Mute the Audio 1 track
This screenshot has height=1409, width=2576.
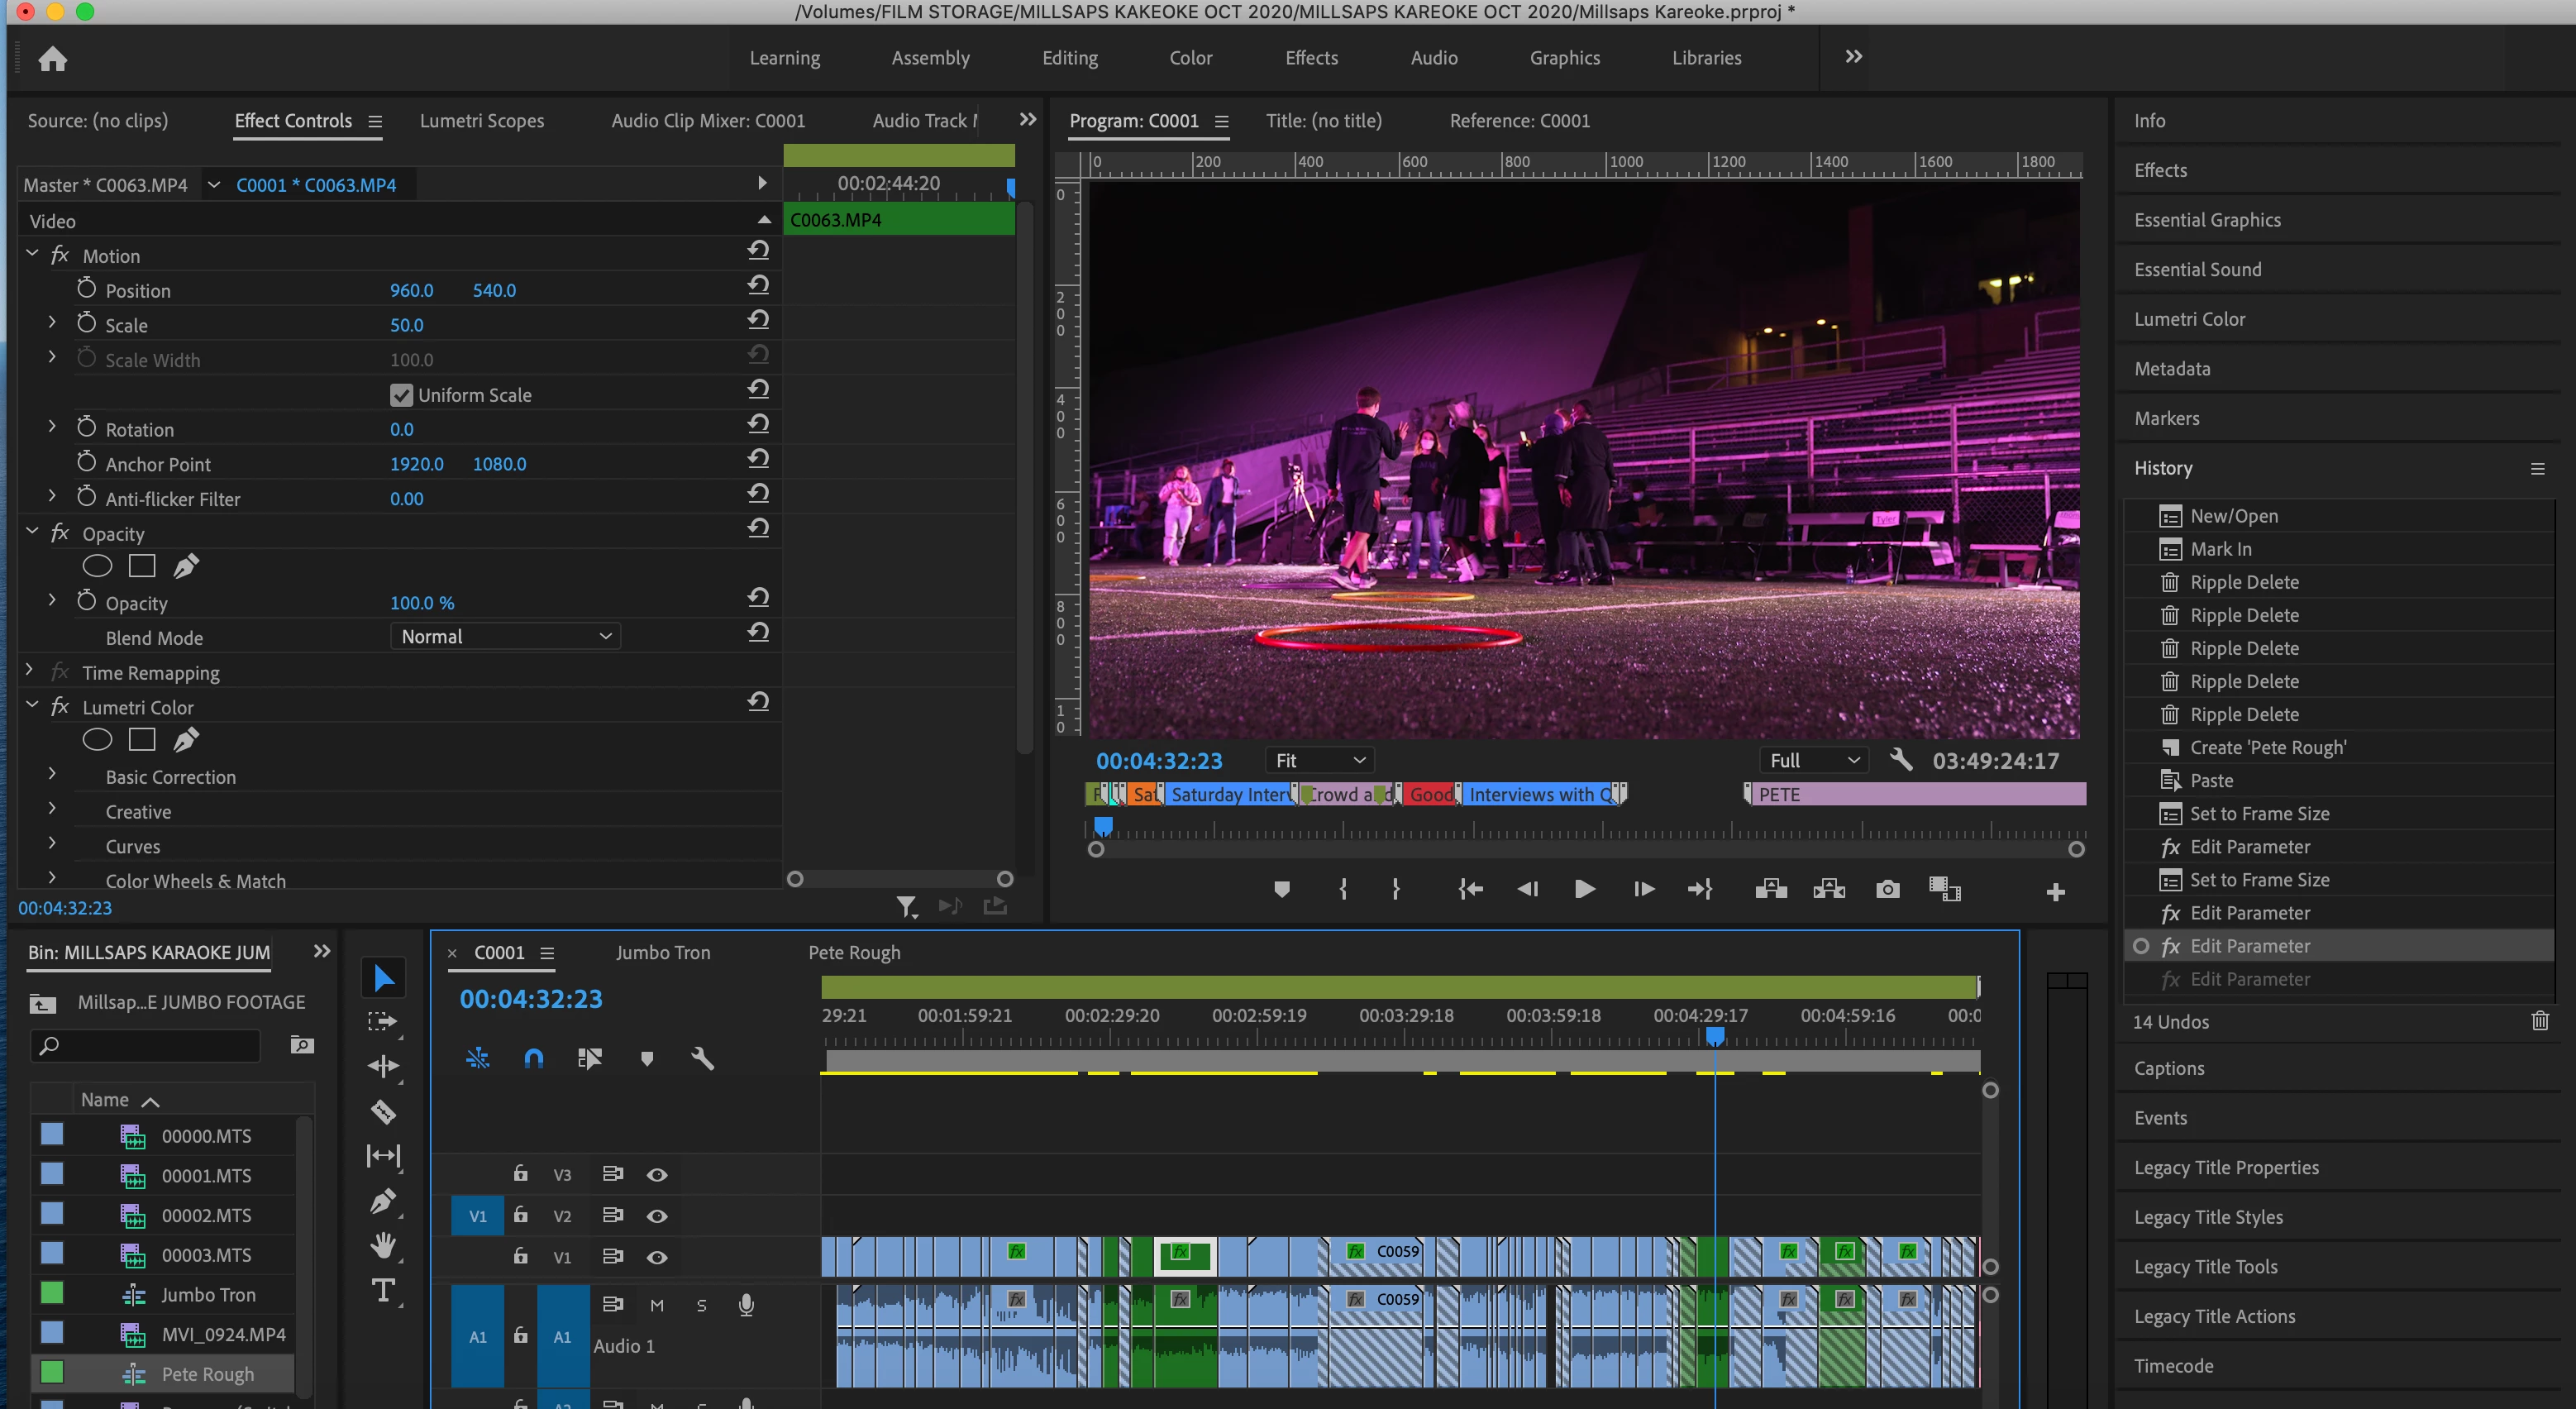[x=656, y=1305]
